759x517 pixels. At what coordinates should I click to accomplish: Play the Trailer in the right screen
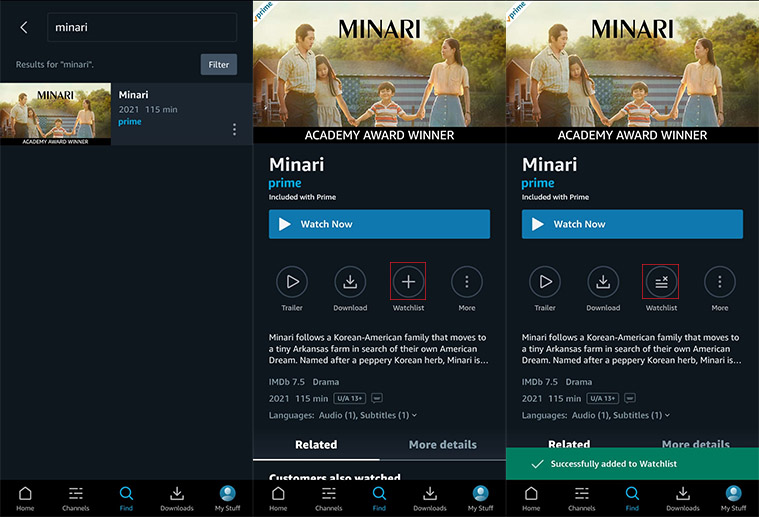pos(545,282)
